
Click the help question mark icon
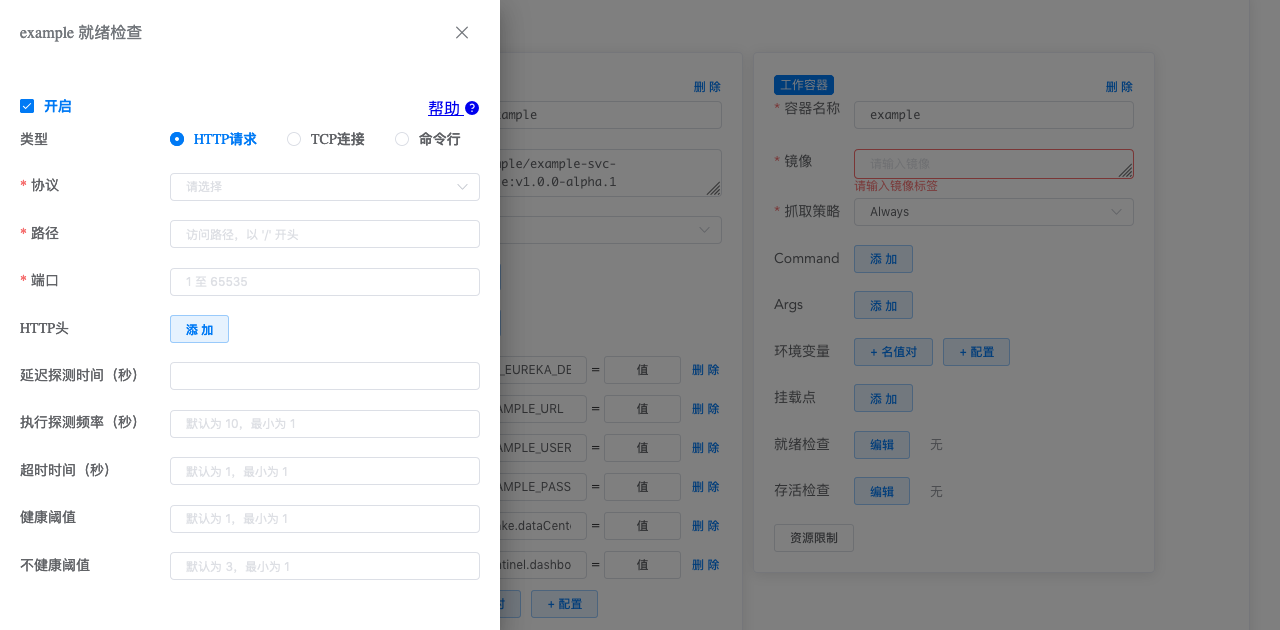pyautogui.click(x=472, y=108)
